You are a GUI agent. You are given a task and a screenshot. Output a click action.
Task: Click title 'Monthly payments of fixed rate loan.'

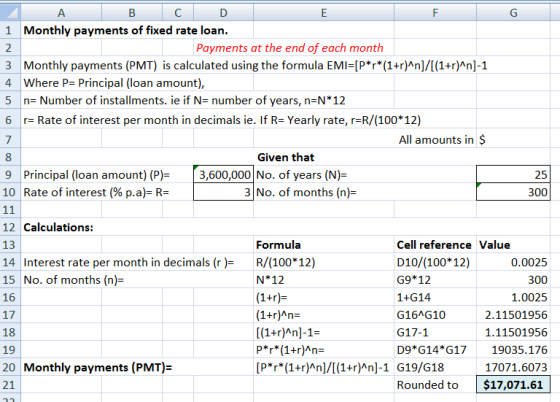(126, 30)
